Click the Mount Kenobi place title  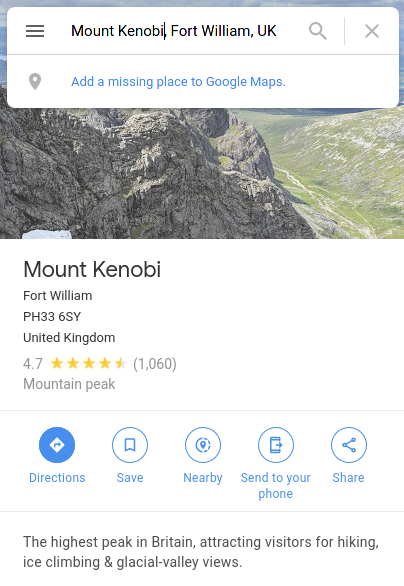pos(92,269)
